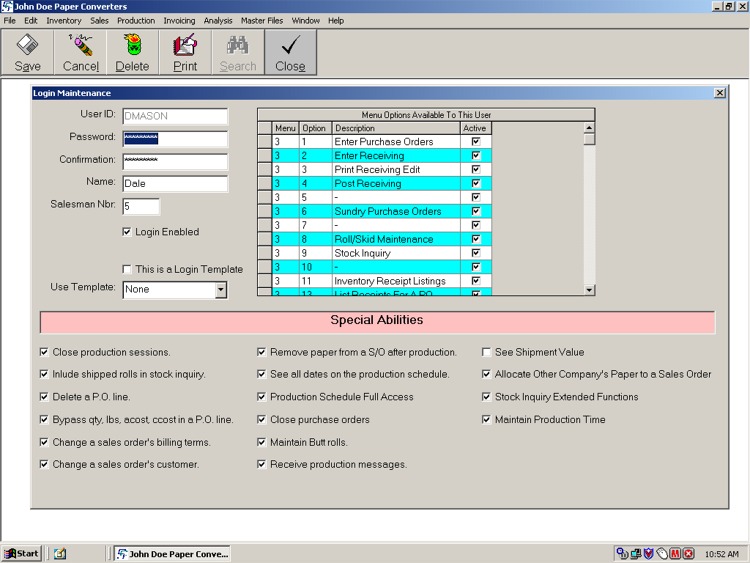The image size is (750, 563).
Task: Click in the Name field containing Dale
Action: tap(175, 184)
